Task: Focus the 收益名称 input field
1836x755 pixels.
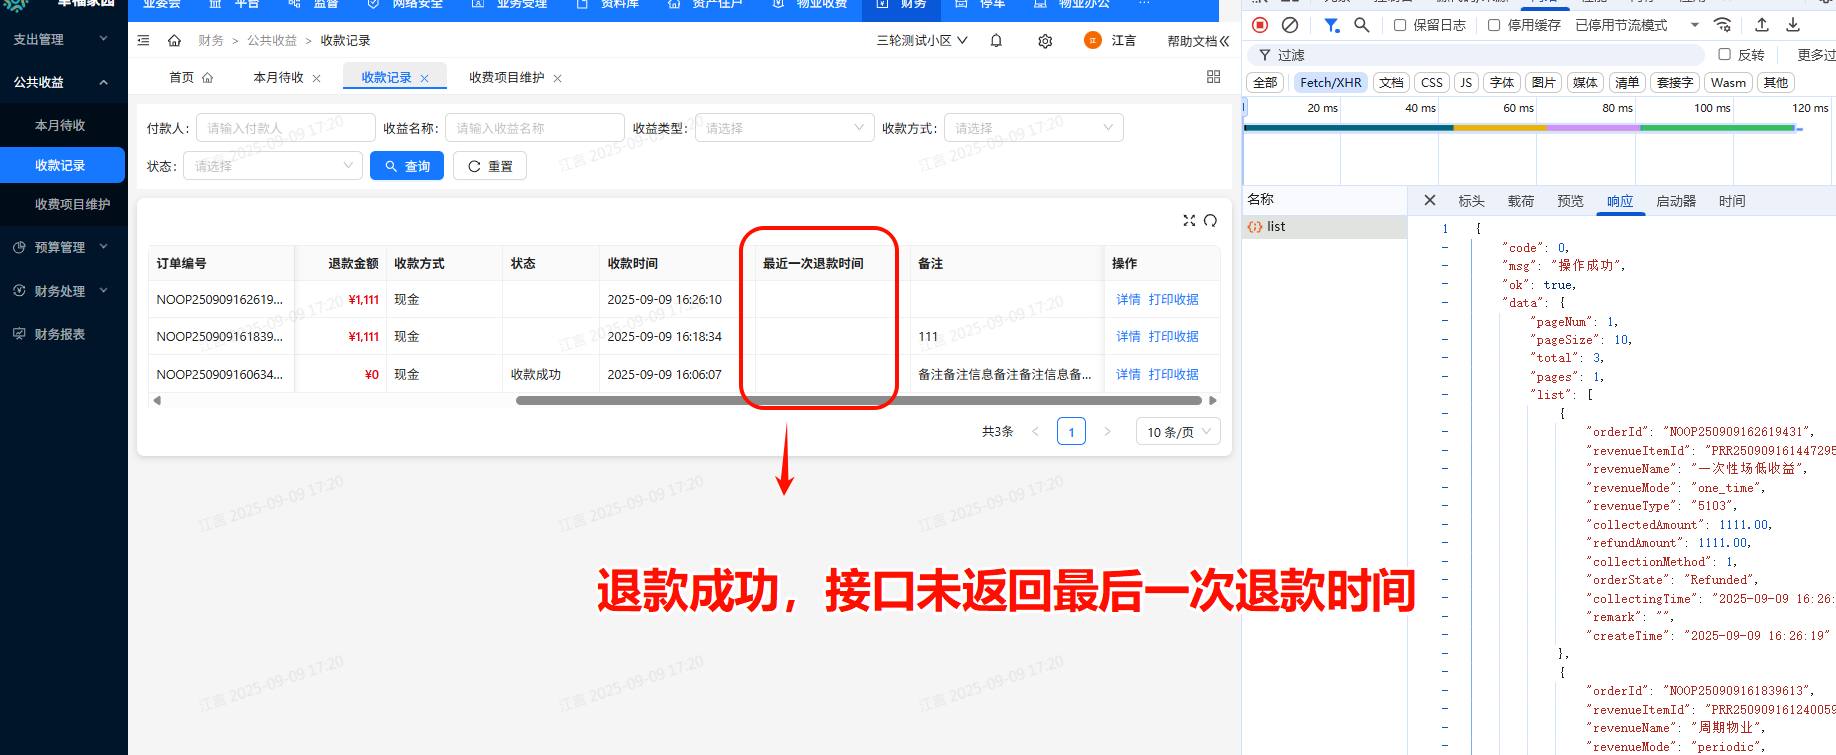Action: [x=535, y=128]
